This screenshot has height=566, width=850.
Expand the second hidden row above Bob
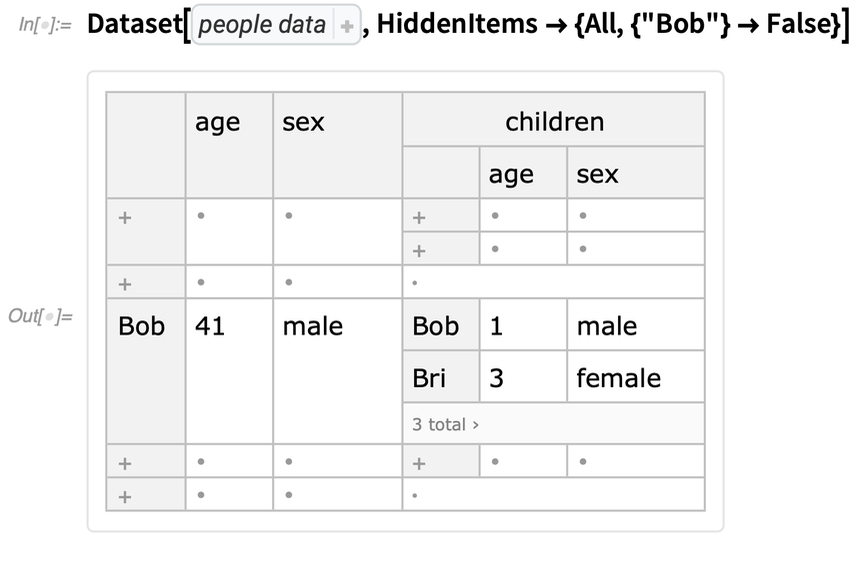pos(125,283)
